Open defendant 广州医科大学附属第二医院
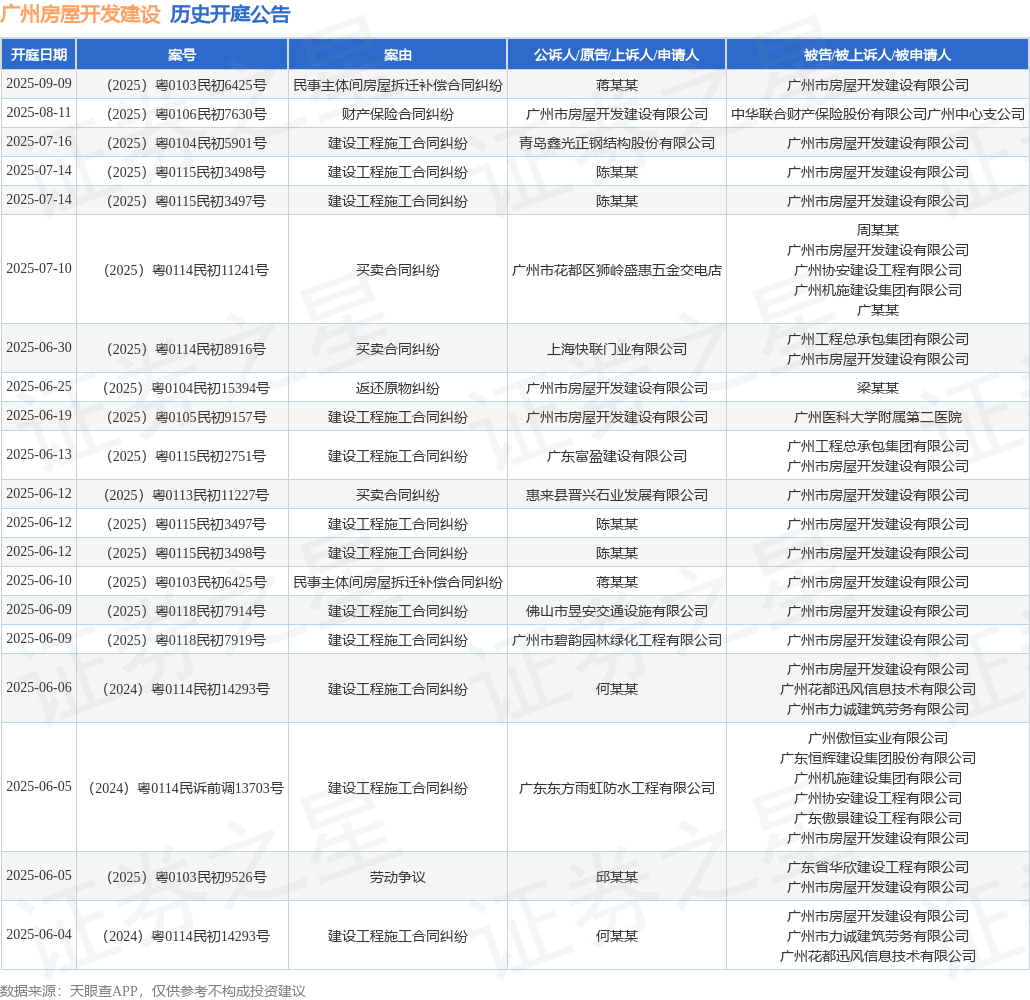Screen dimensions: 1030x1000 coord(877,417)
